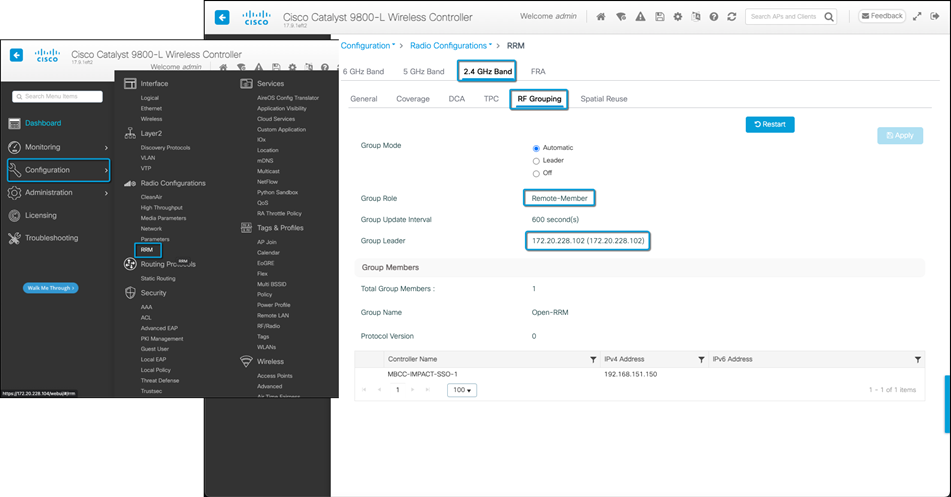Screen dimensions: 951x497
Task: Click the Feedback button
Action: (x=882, y=16)
